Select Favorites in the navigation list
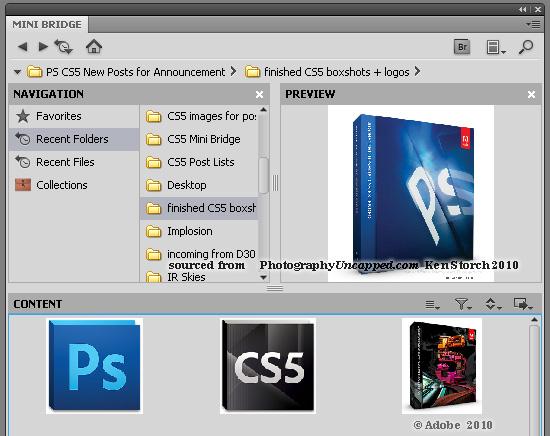The image size is (550, 436). coord(74,116)
